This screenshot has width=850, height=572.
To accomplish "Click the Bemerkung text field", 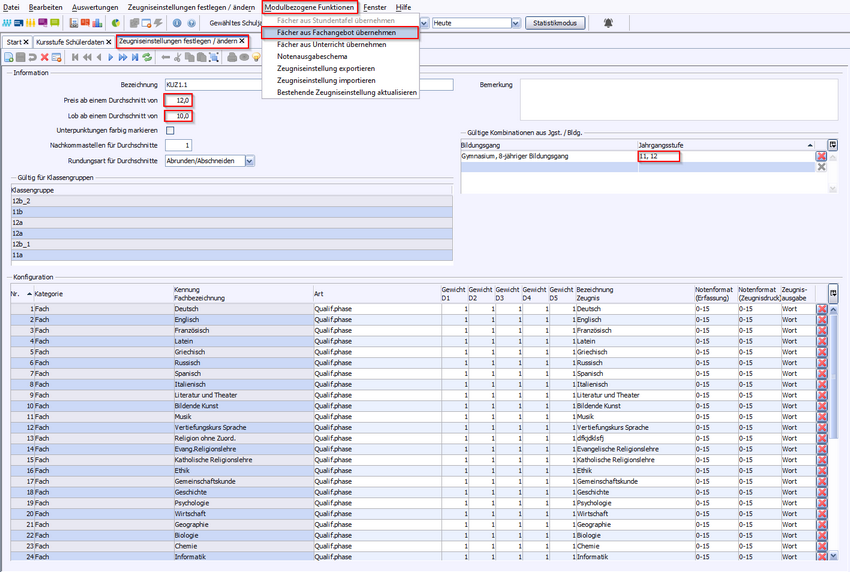I will coord(678,99).
